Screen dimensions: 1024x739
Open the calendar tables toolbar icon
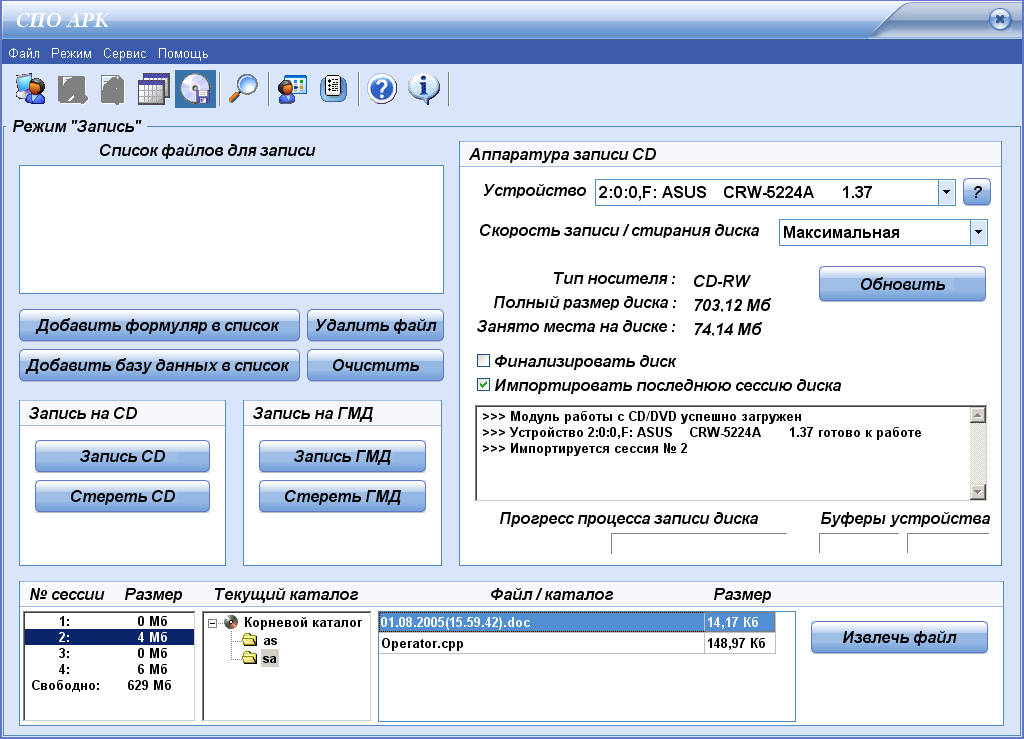pyautogui.click(x=151, y=89)
